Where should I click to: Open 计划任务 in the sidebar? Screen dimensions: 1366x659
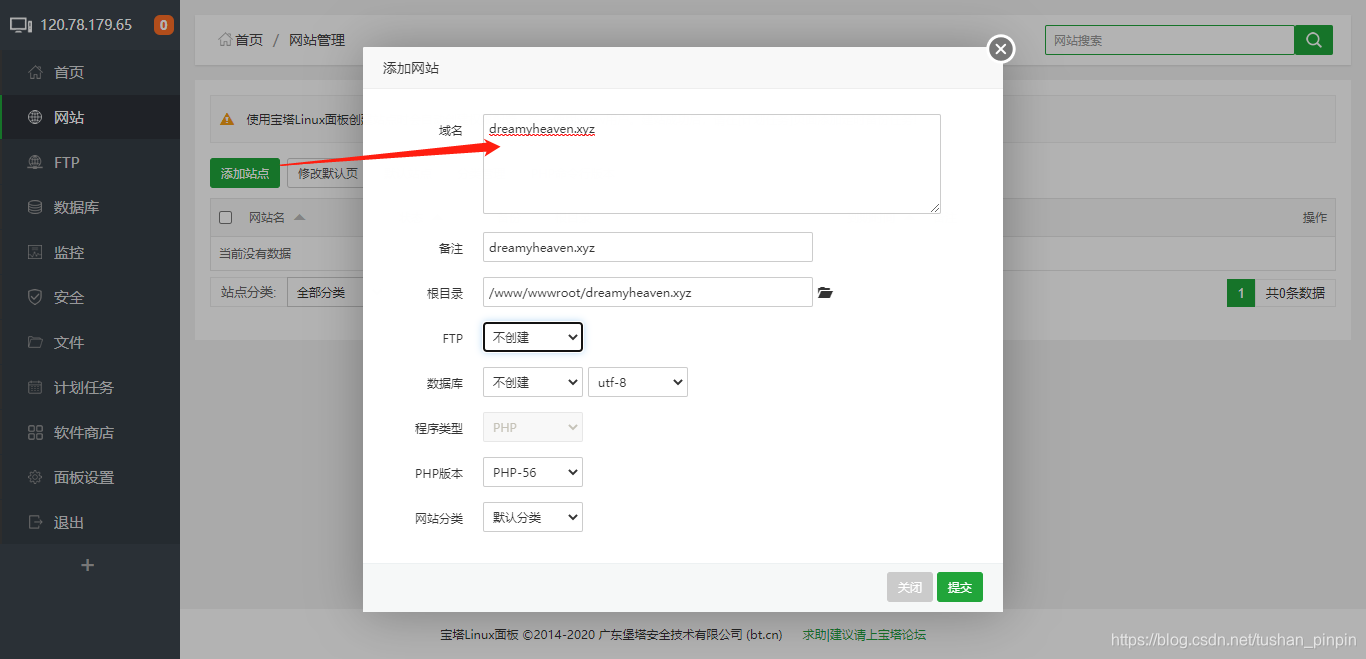90,387
